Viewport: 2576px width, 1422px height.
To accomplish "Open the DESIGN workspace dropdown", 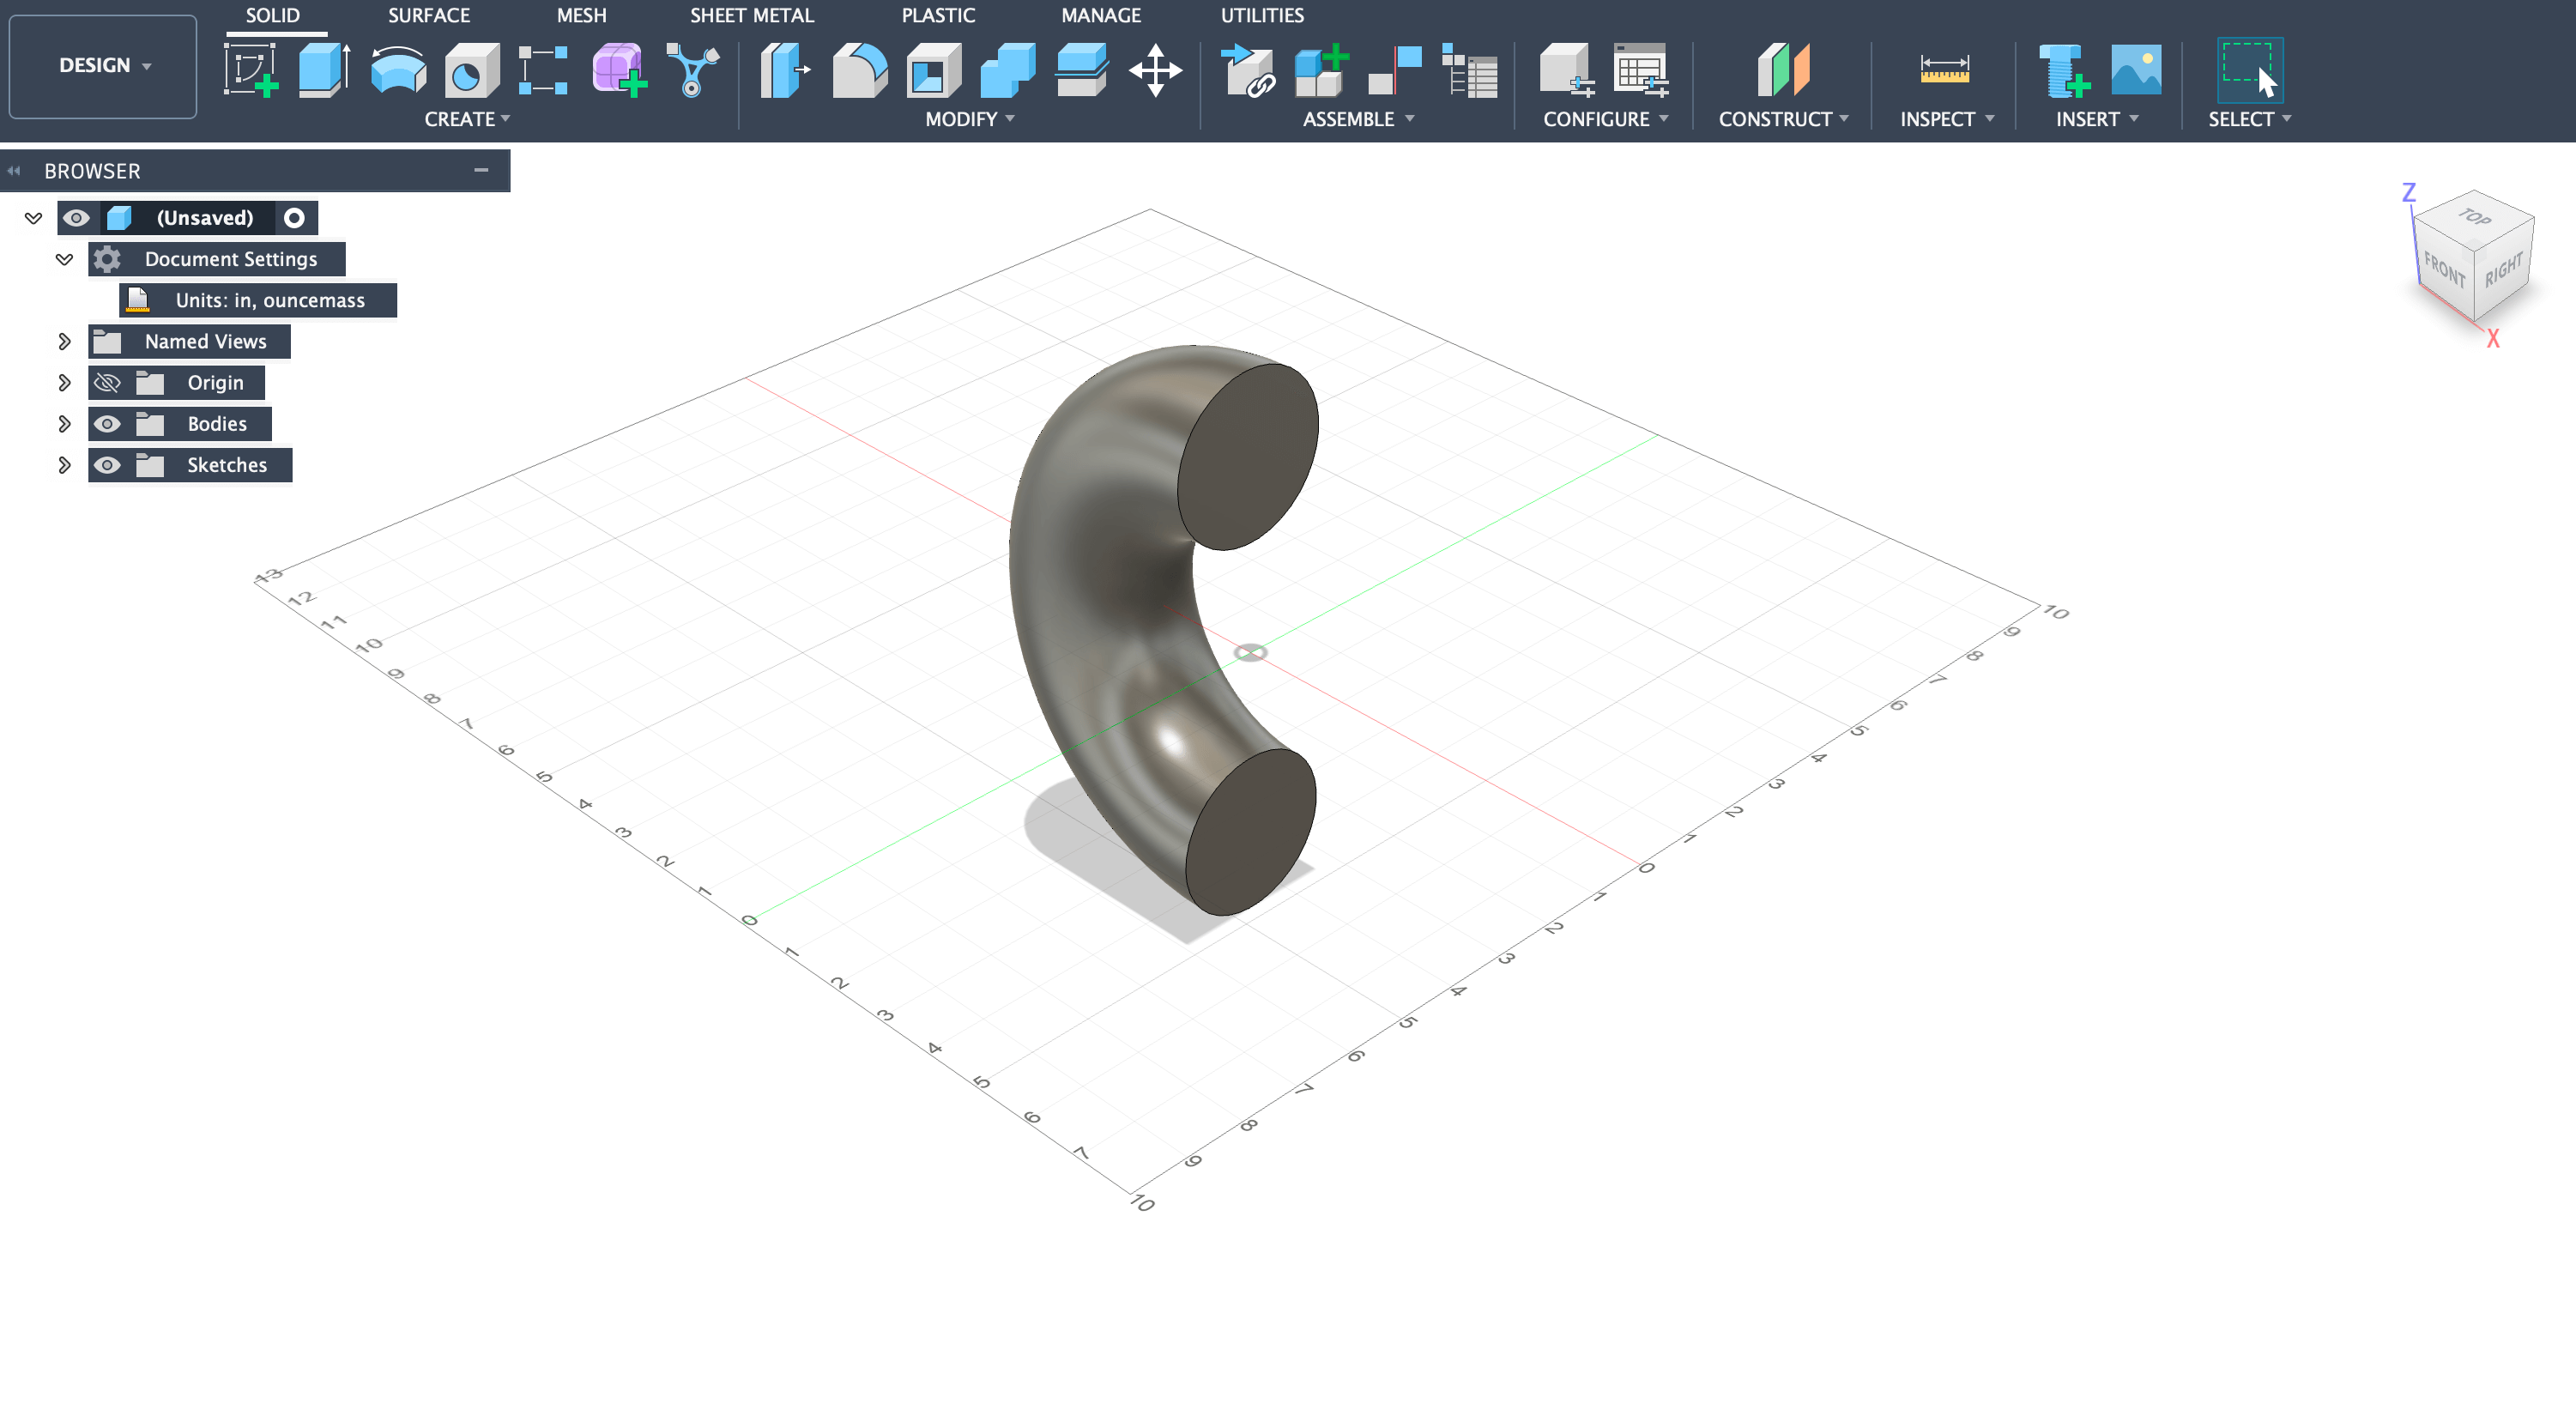I will (x=103, y=66).
